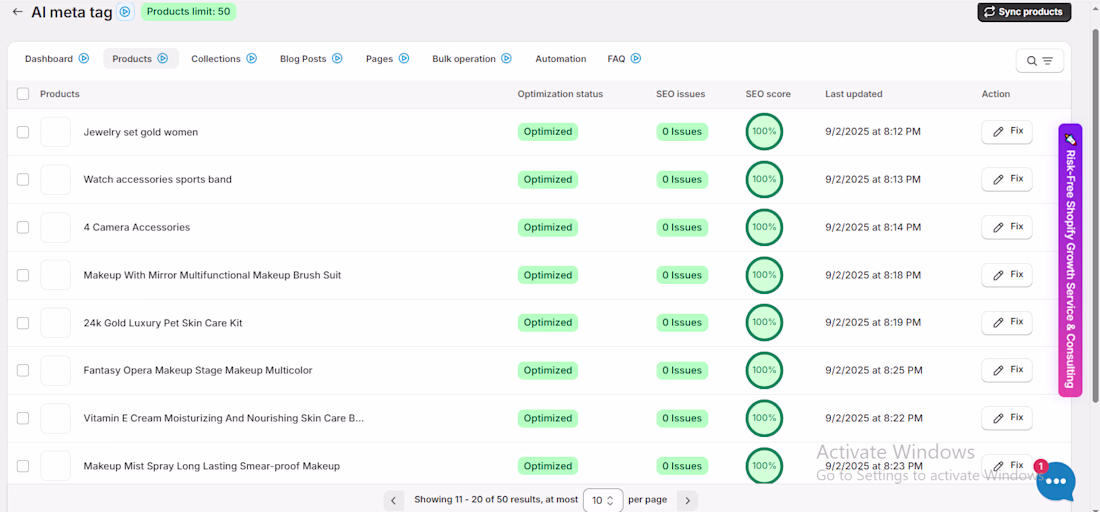Click Fix for 4 Camera Accessories
Viewport: 1100px width, 512px height.
coord(1007,227)
